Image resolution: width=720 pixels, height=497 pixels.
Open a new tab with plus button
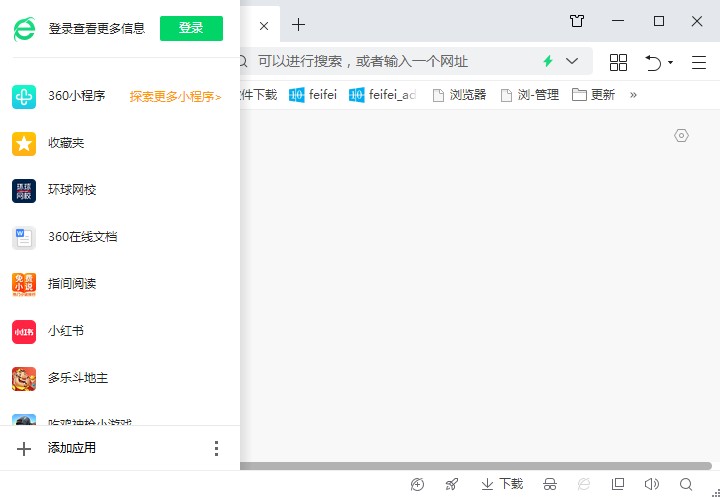[298, 25]
